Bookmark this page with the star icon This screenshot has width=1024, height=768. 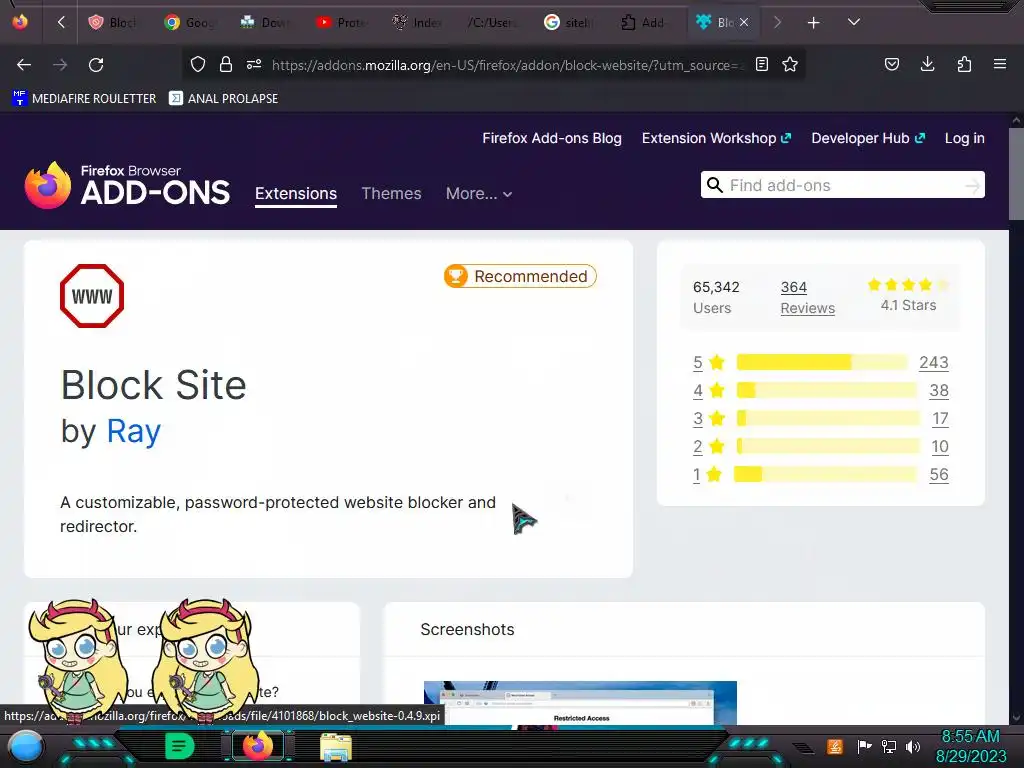pos(790,64)
